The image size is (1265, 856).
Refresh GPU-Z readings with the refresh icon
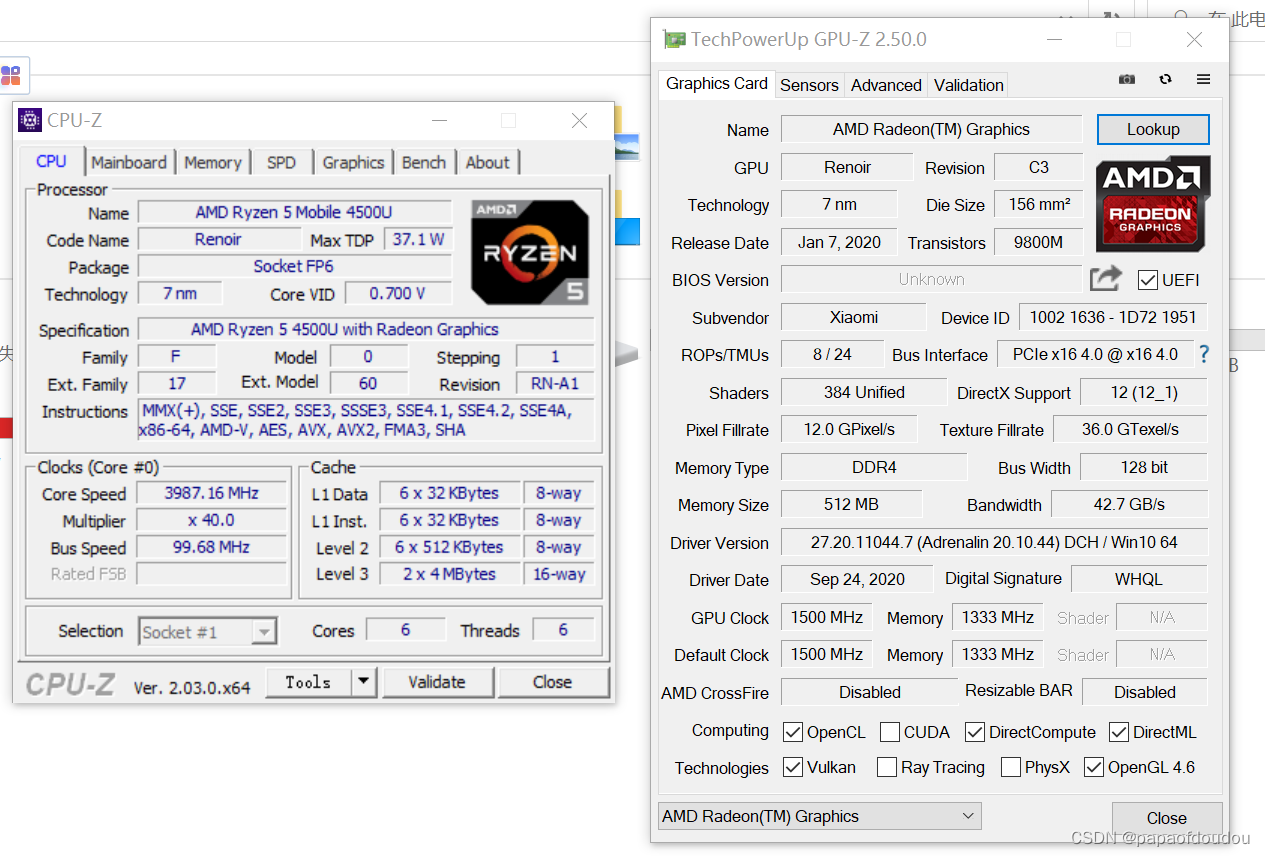(1164, 79)
